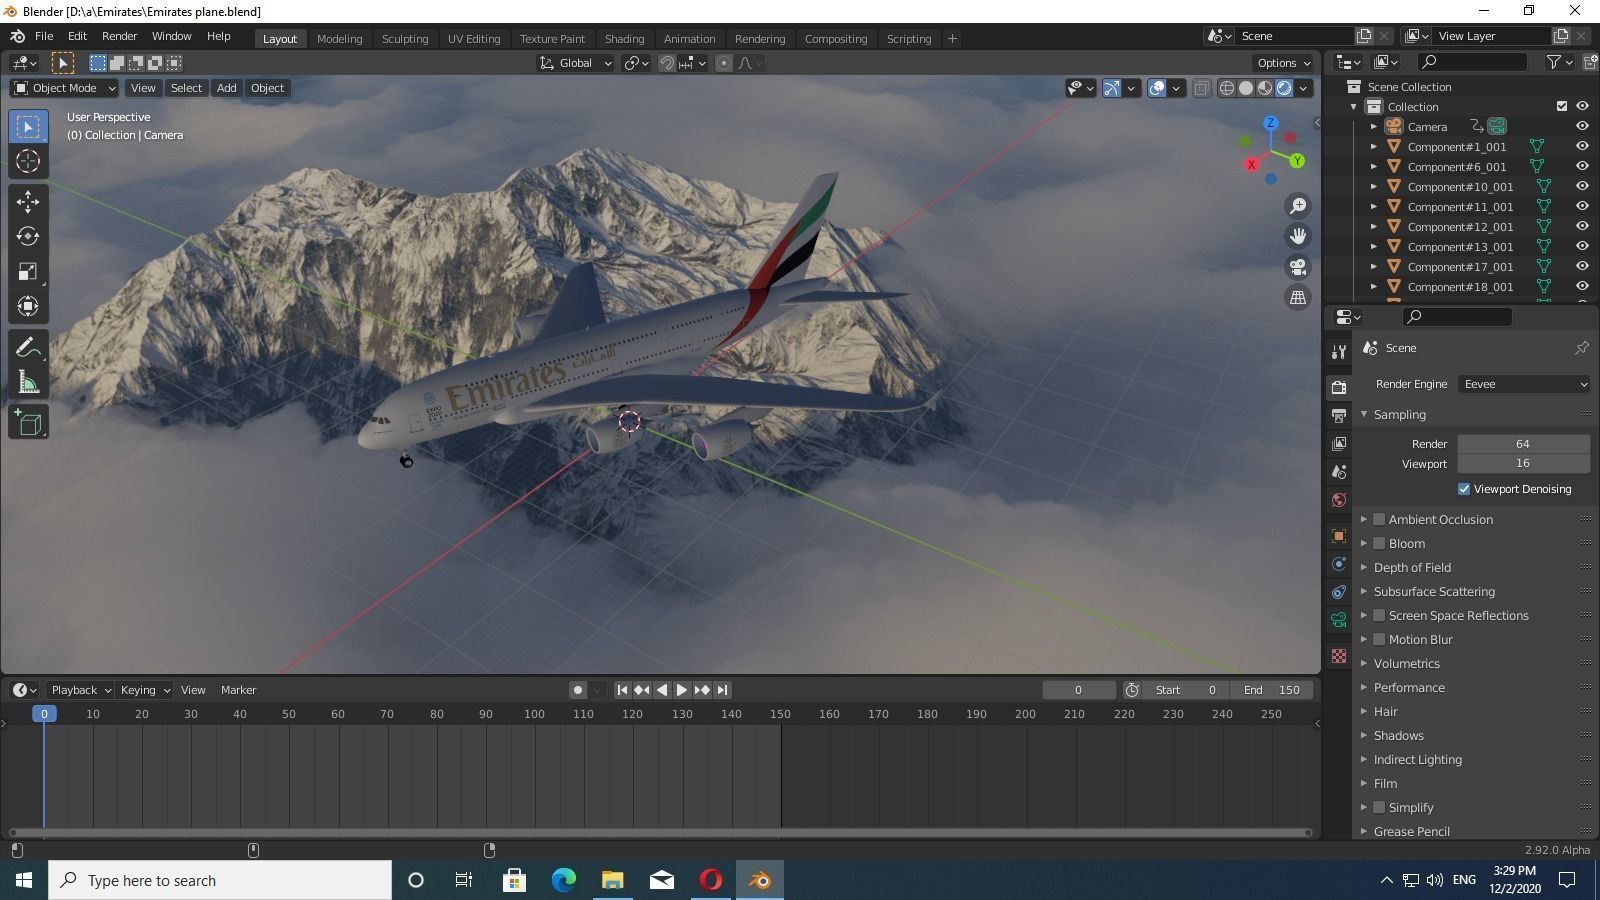The height and width of the screenshot is (900, 1600).
Task: Choose the Add Cube tool
Action: (28, 423)
